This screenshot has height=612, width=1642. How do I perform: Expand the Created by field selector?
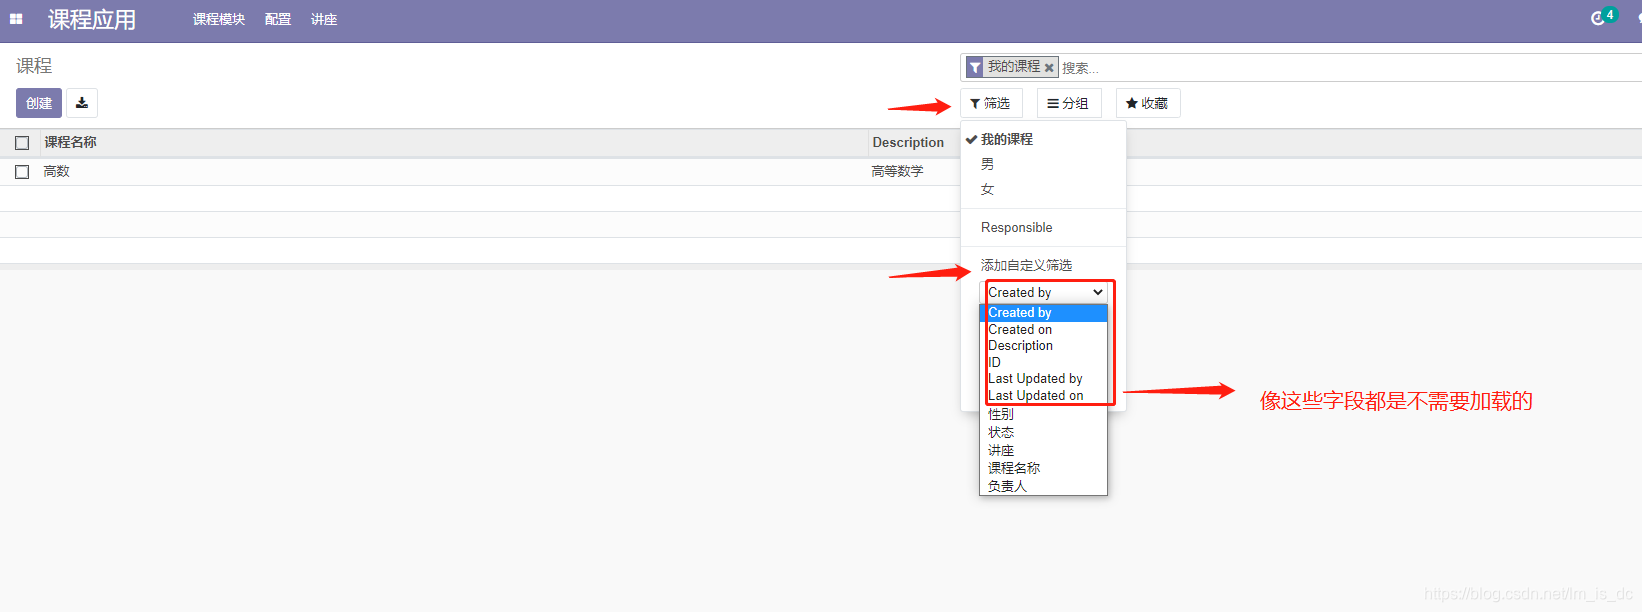pos(1045,292)
